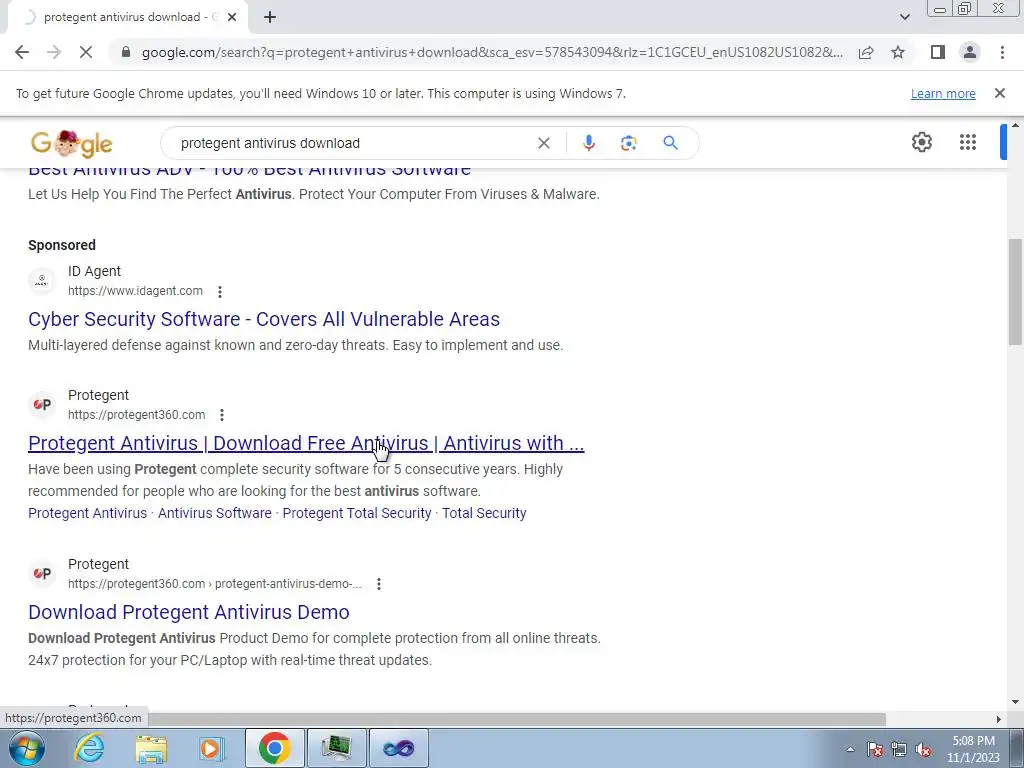Open the taskbar clock and date
This screenshot has height=768, width=1024.
pos(973,749)
